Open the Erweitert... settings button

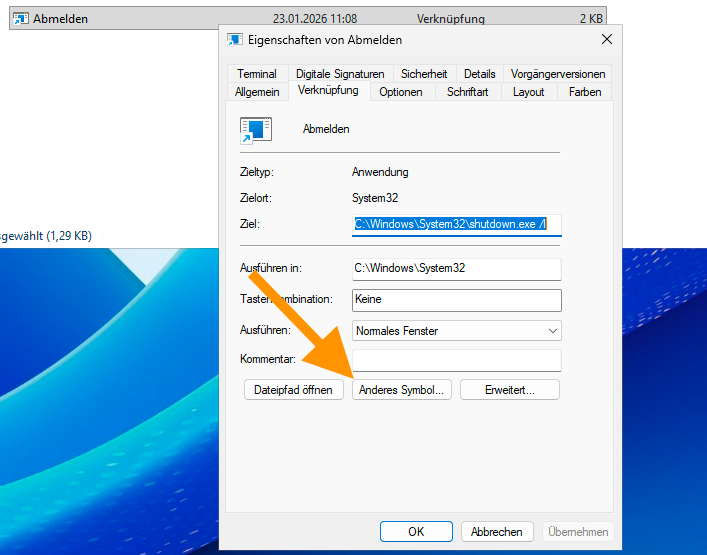coord(509,390)
